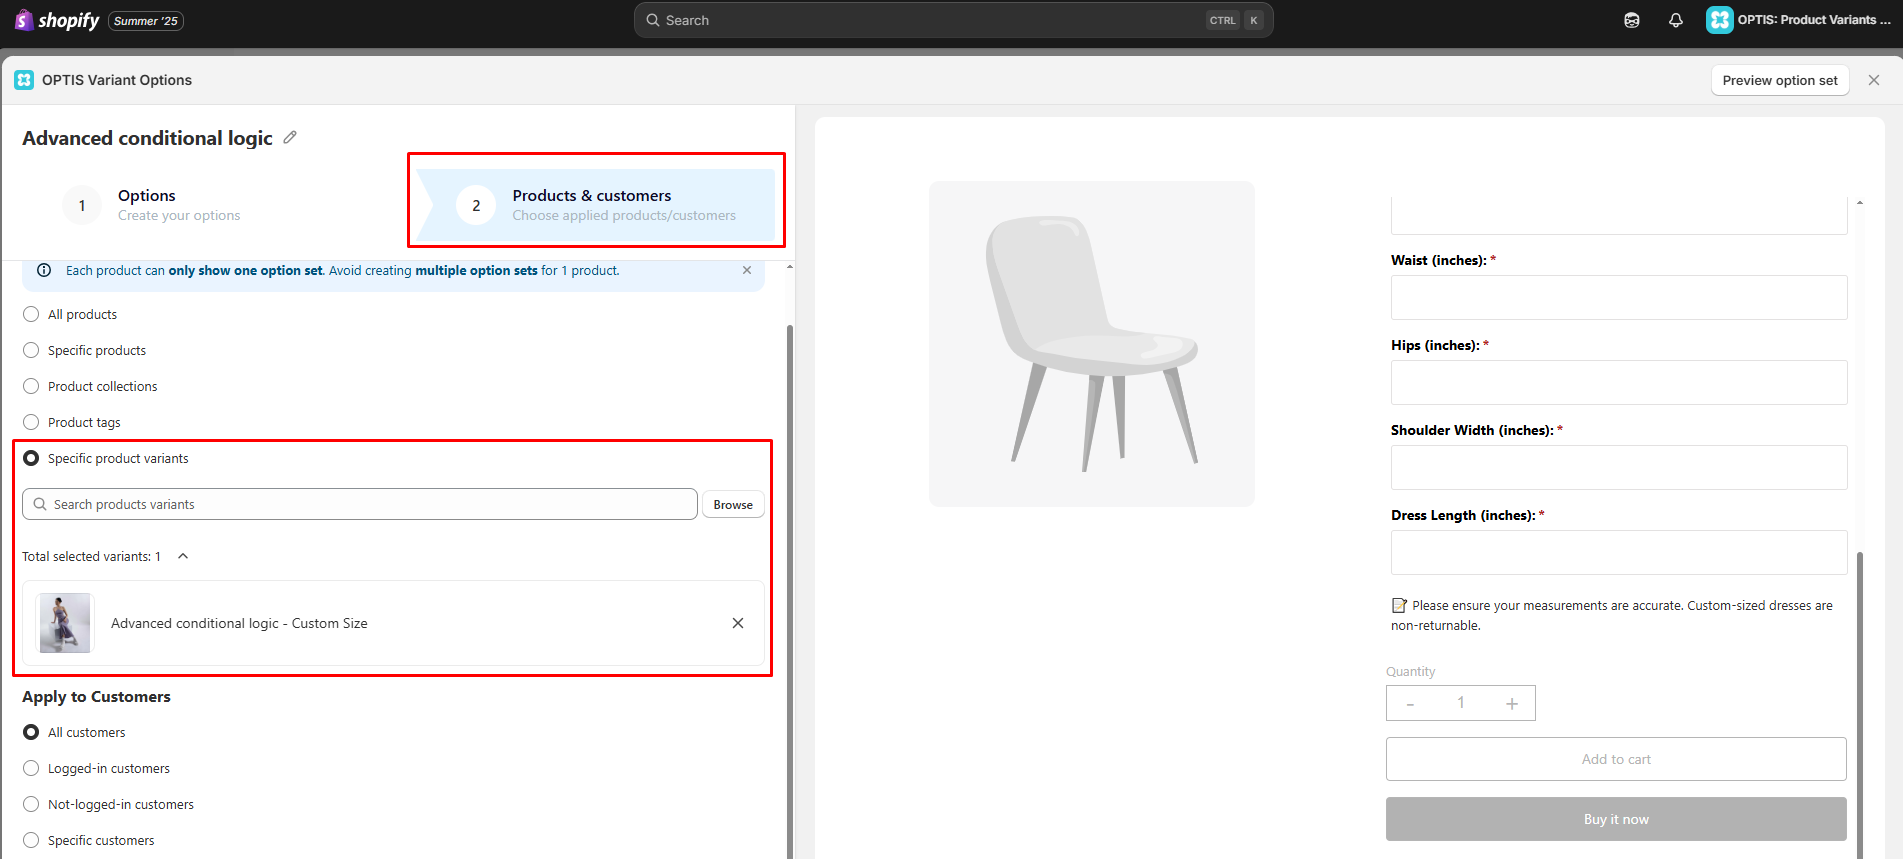The width and height of the screenshot is (1903, 859).
Task: Increase quantity with plus button
Action: pyautogui.click(x=1512, y=704)
